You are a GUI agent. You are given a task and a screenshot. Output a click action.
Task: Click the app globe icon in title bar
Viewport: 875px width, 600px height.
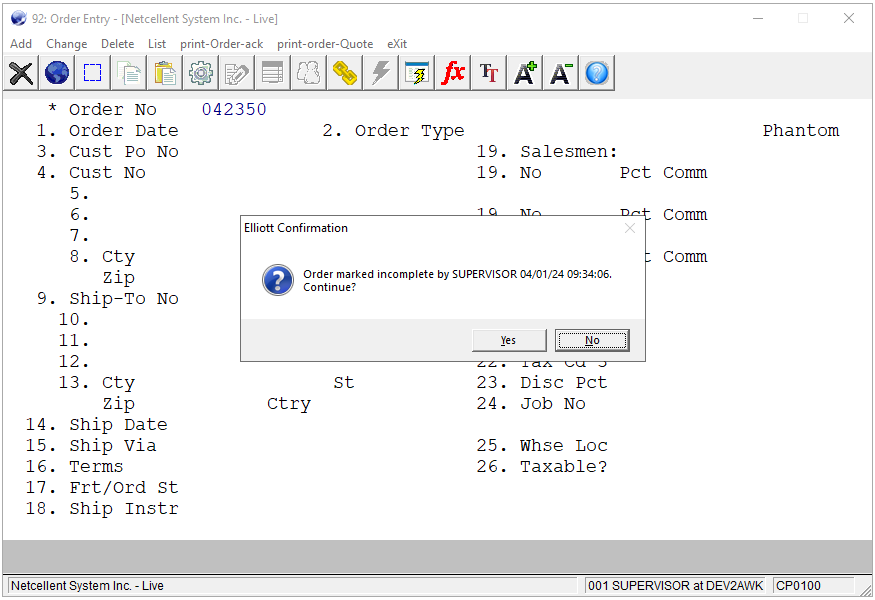18,18
